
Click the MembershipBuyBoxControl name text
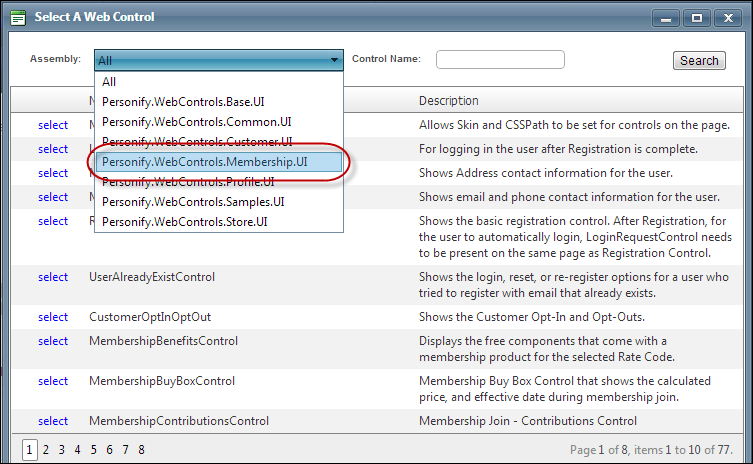(162, 381)
